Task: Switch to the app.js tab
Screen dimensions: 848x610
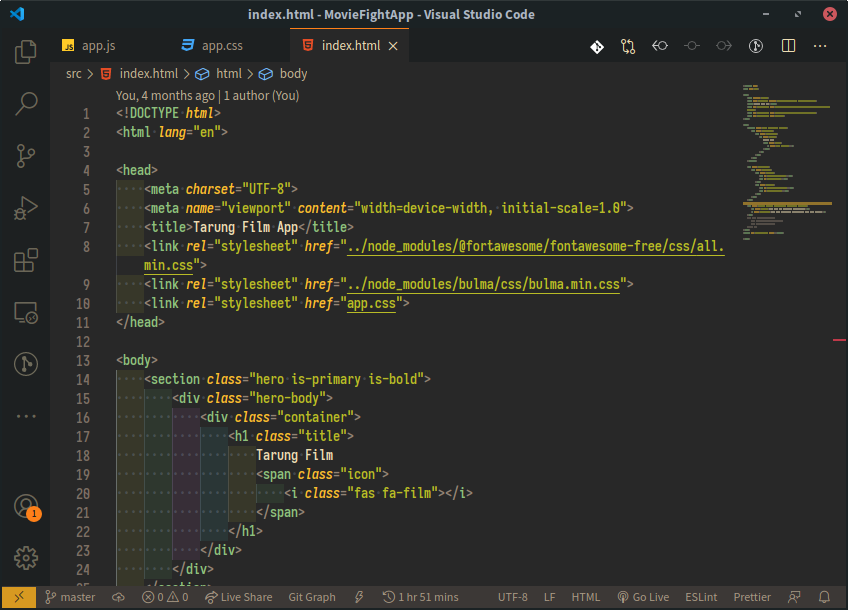Action: tap(97, 44)
